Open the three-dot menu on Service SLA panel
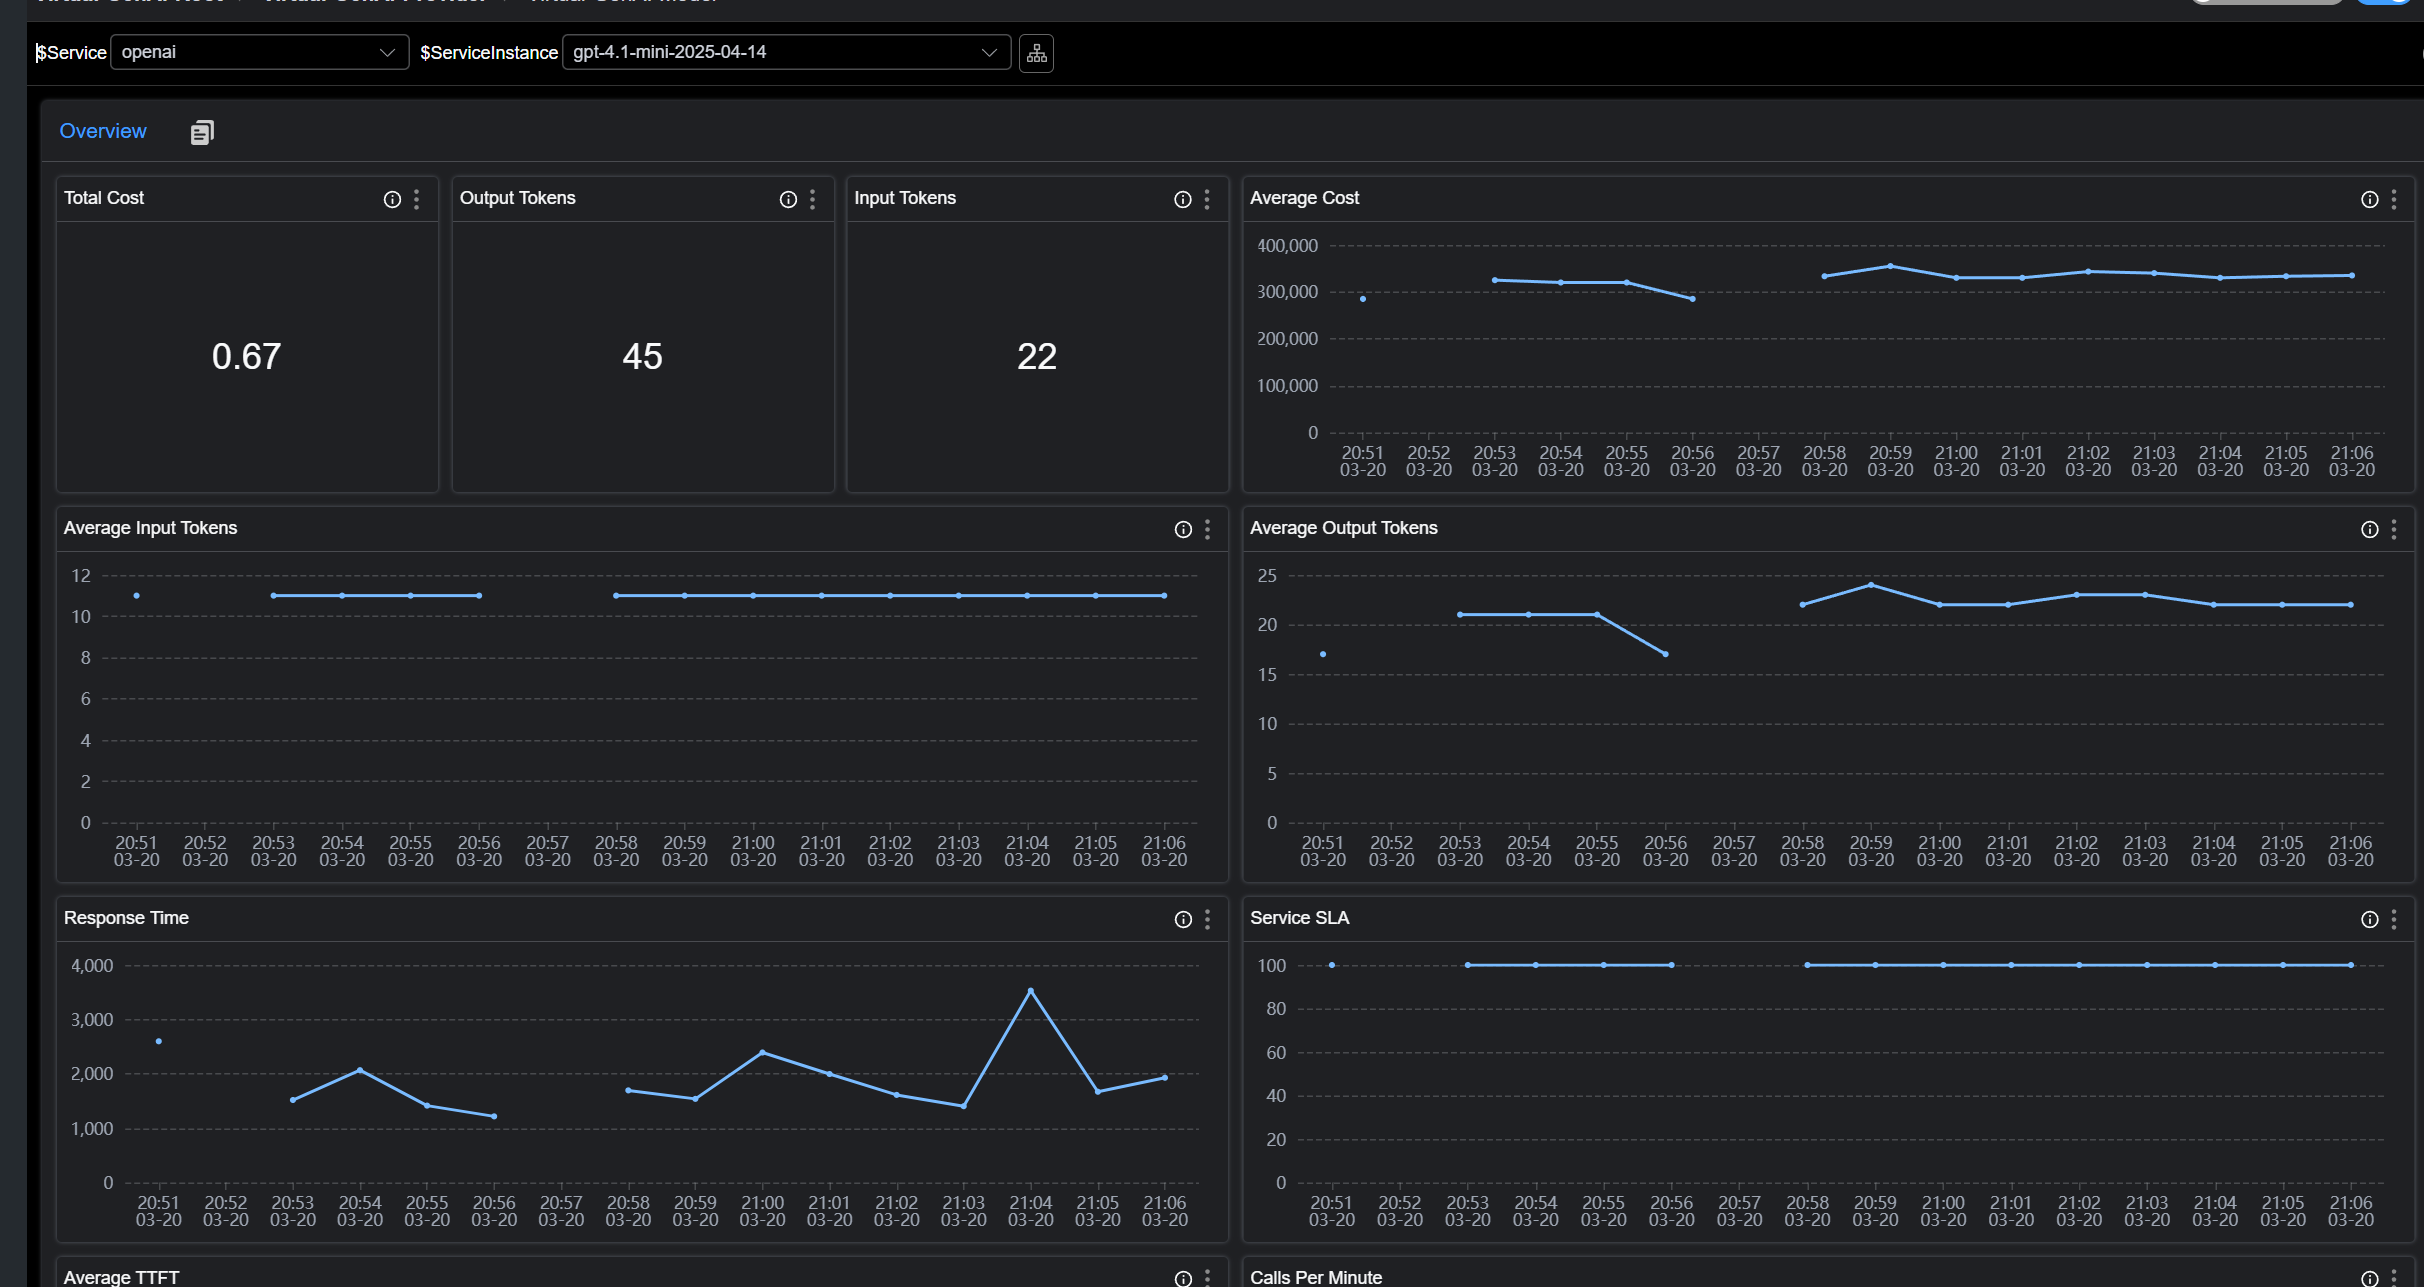 click(2394, 919)
